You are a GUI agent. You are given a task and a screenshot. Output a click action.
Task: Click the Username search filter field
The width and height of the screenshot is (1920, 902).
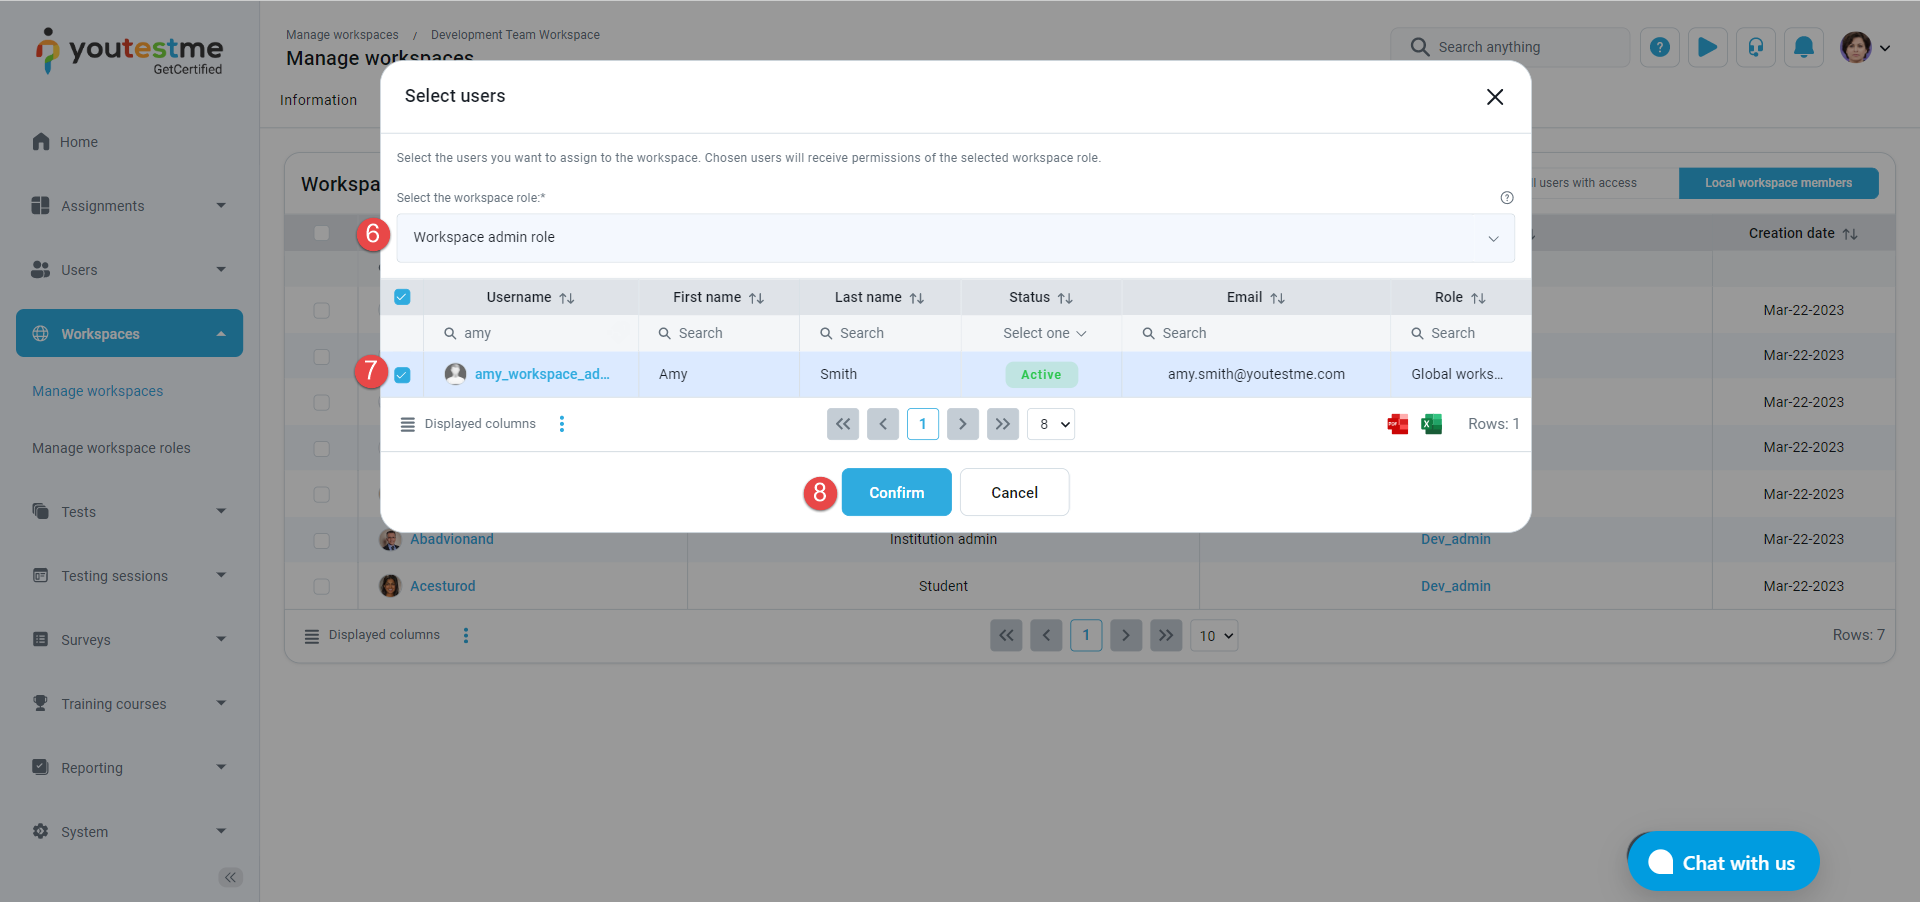[540, 333]
